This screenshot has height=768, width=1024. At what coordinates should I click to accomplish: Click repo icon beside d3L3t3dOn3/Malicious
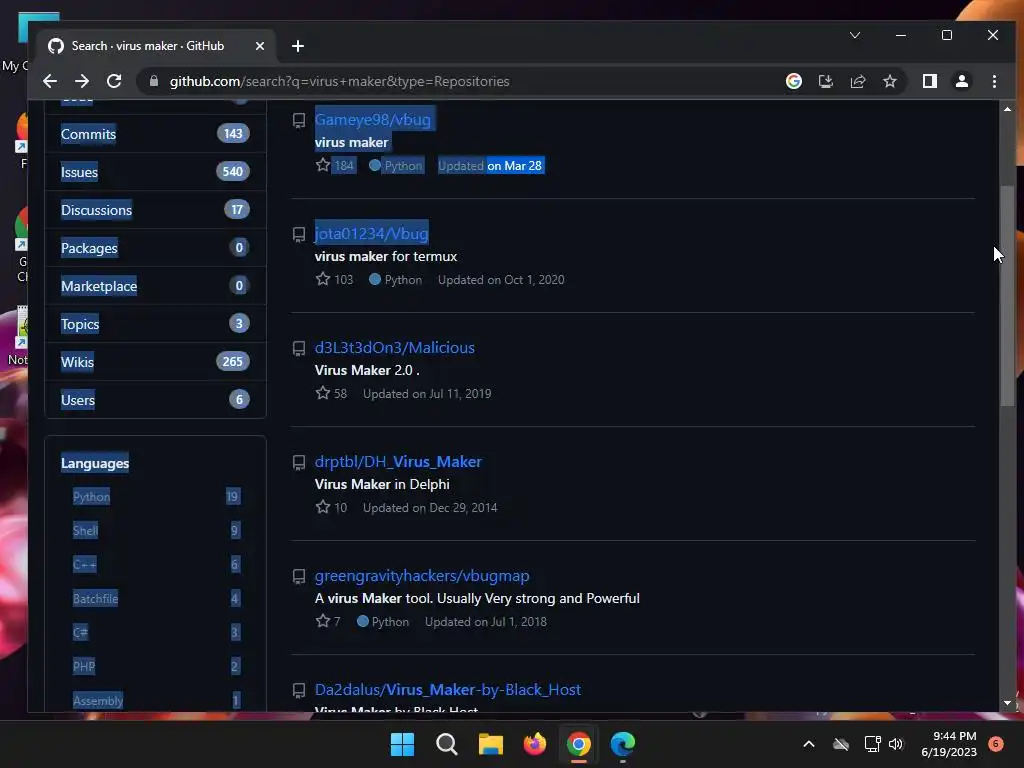[298, 349]
